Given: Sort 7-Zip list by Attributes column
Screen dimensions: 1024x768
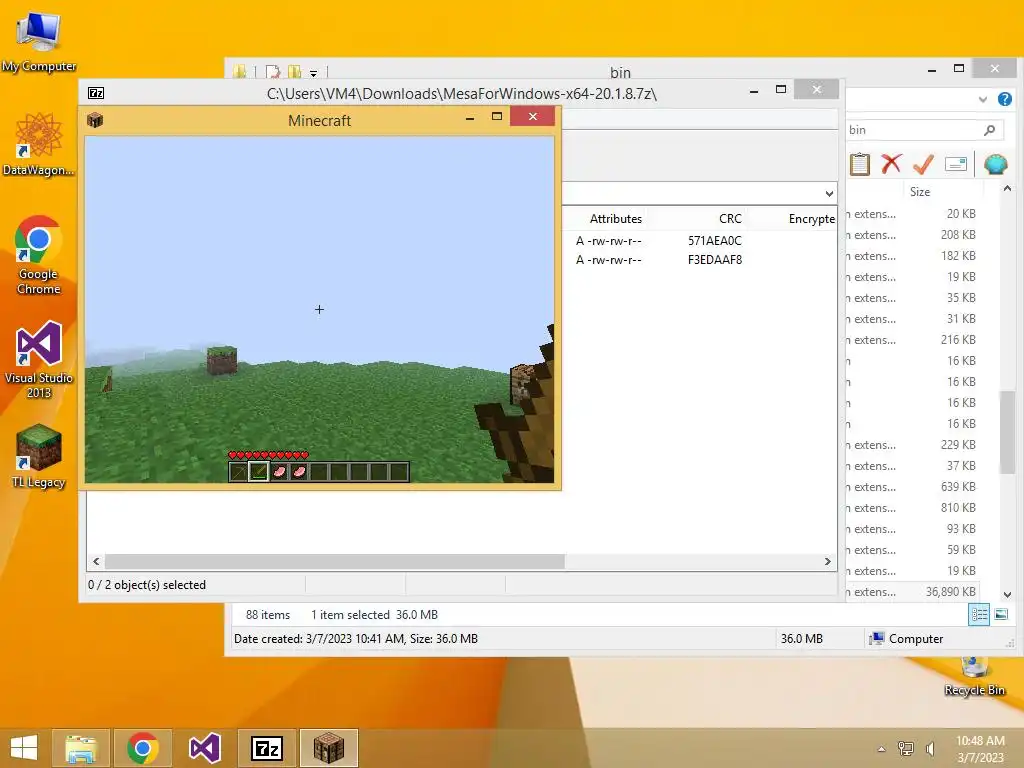Looking at the screenshot, I should (x=615, y=219).
